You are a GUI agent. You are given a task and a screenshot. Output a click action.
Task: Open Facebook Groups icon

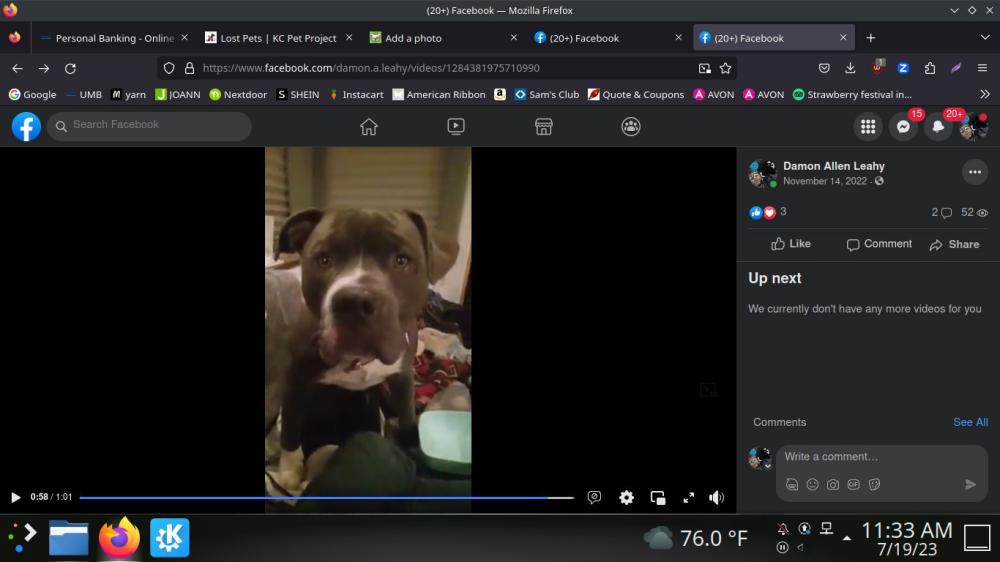[x=631, y=127]
